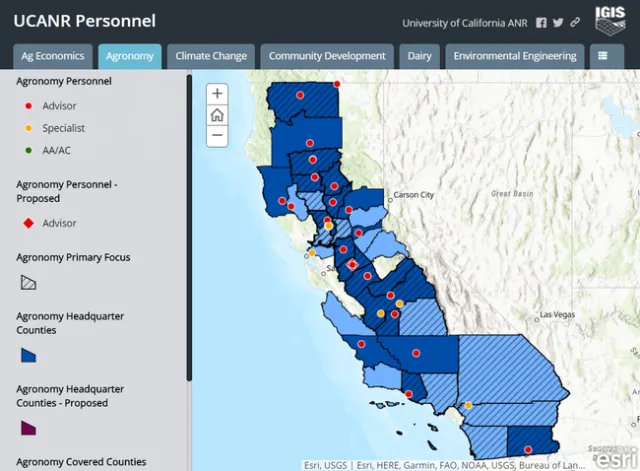The width and height of the screenshot is (640, 471).
Task: Select the Environmental Engineering tab
Action: tap(515, 56)
